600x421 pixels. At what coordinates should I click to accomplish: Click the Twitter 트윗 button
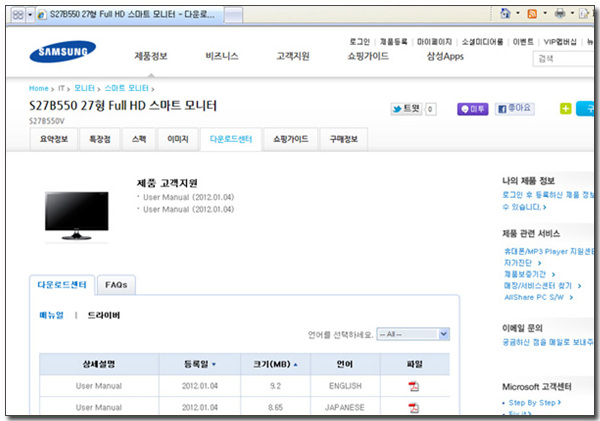click(406, 109)
